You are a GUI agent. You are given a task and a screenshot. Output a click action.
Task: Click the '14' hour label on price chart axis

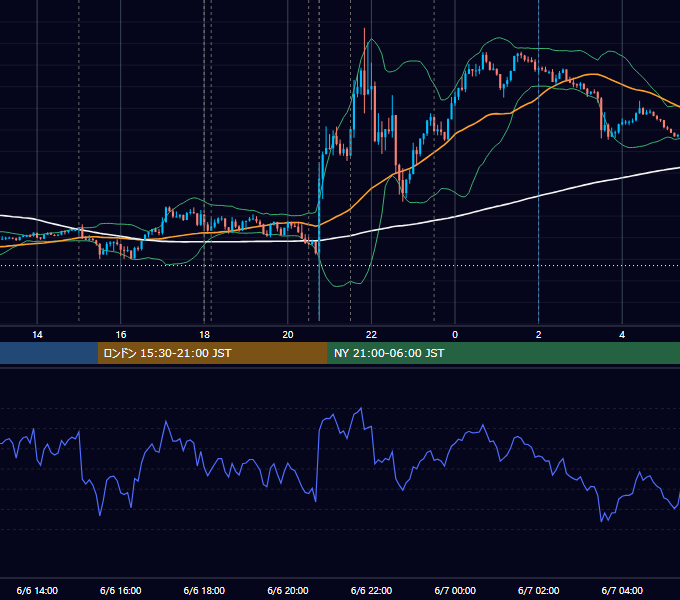tap(37, 335)
